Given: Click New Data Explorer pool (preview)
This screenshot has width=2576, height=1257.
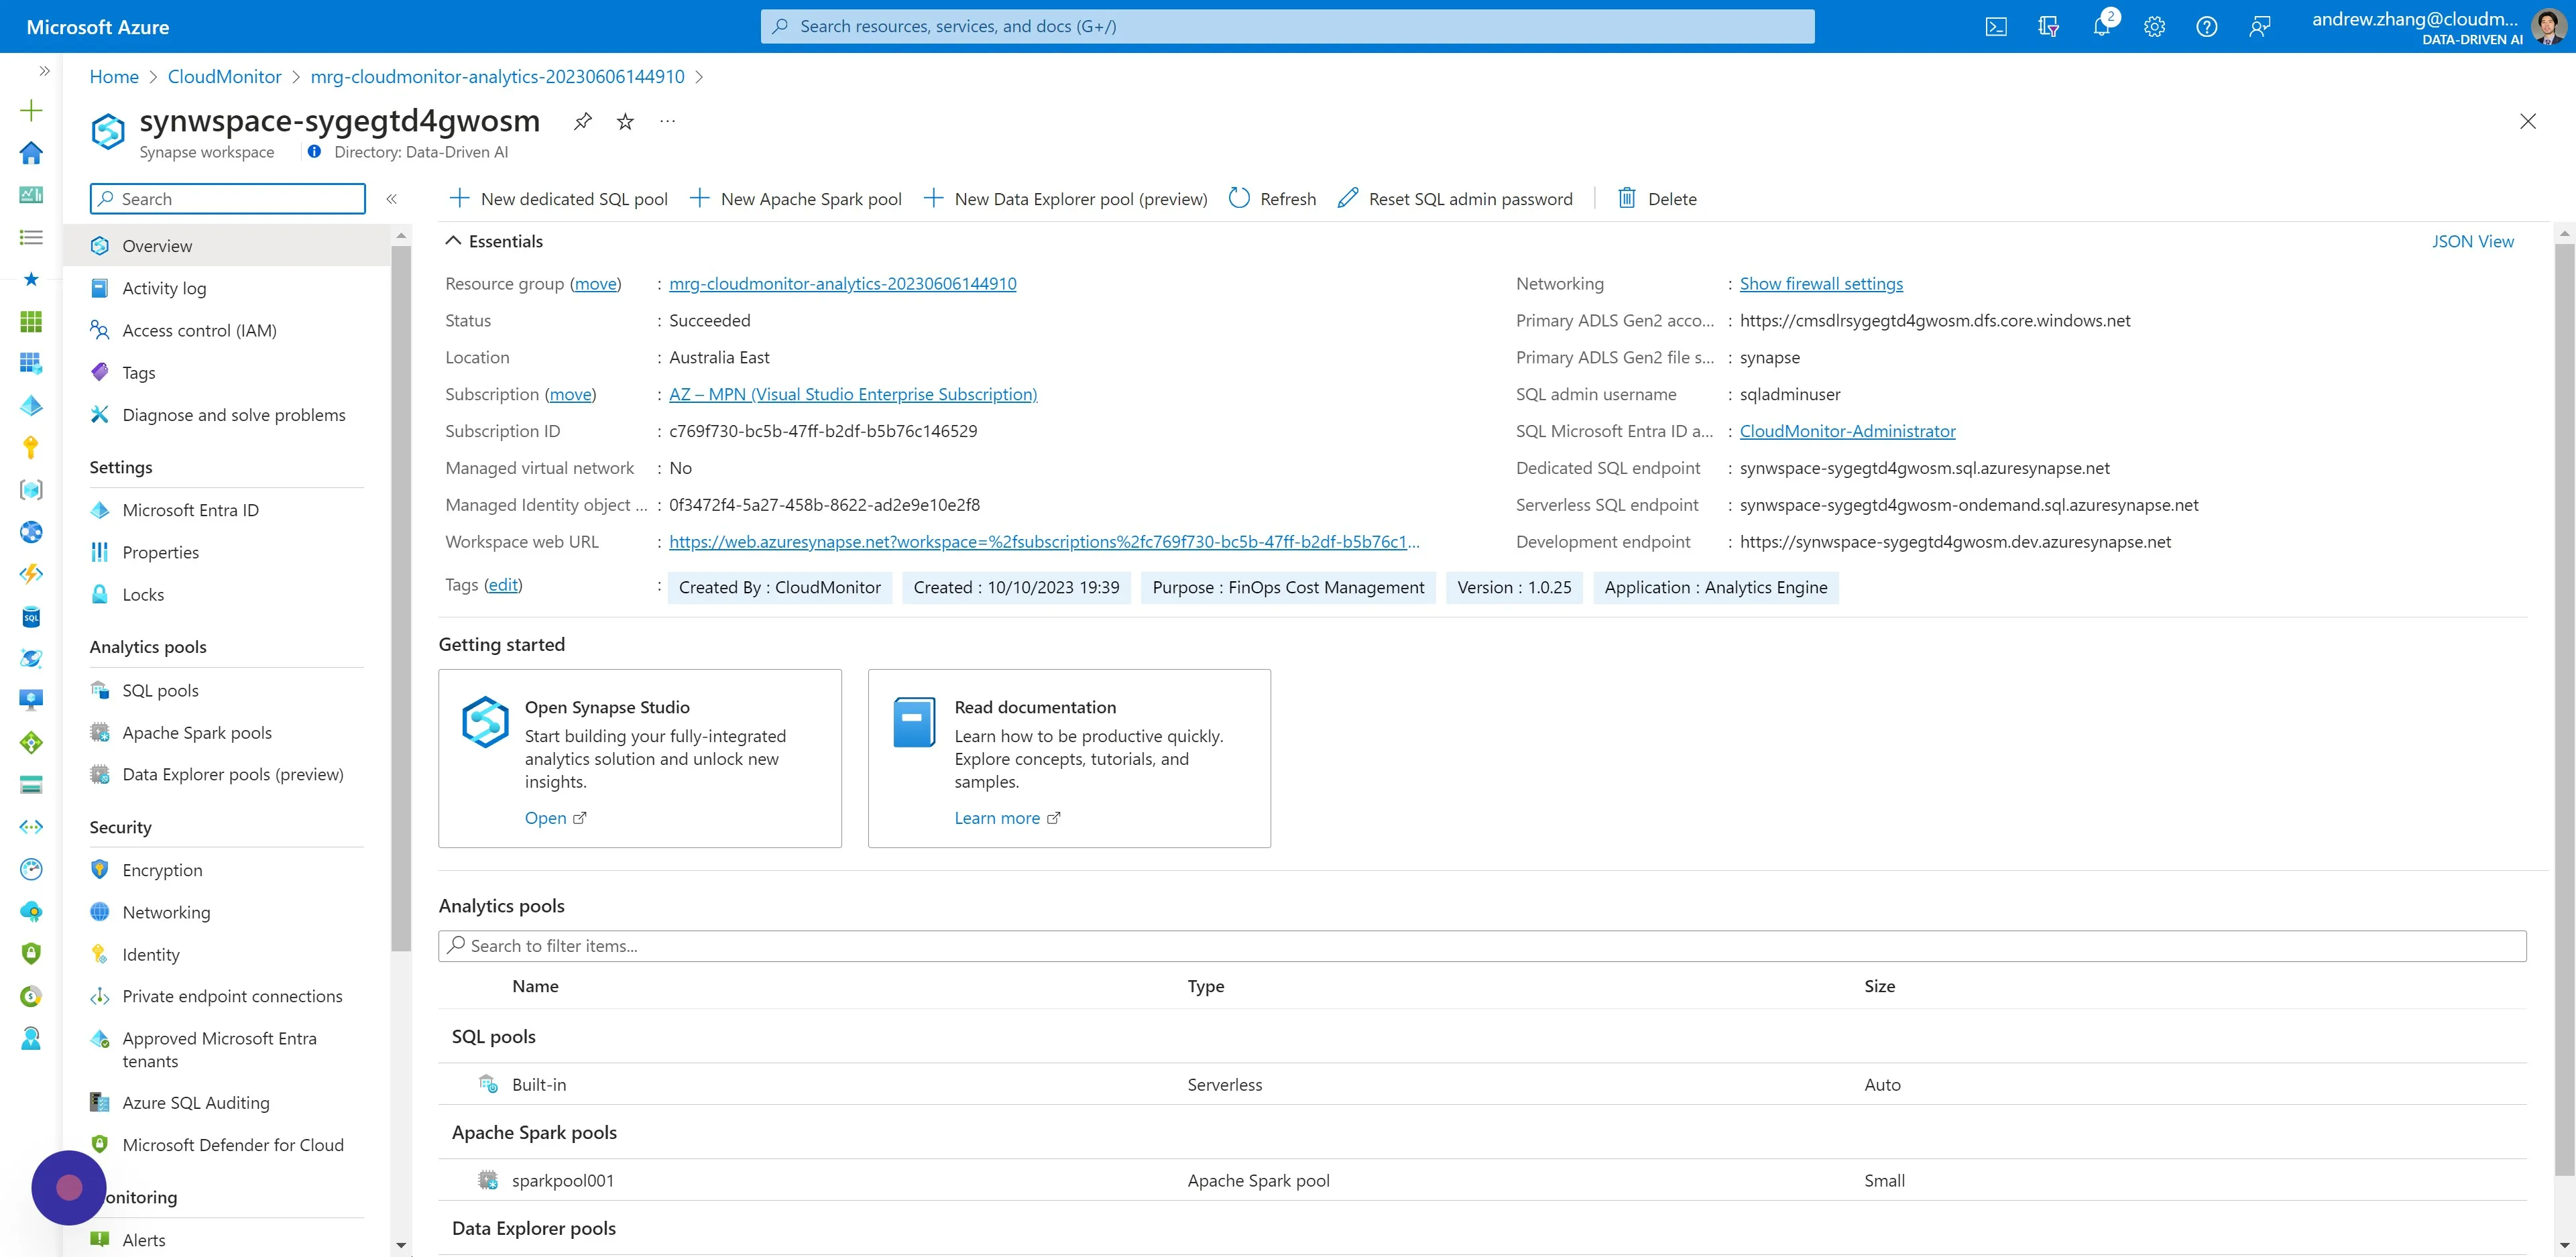Looking at the screenshot, I should coord(1065,199).
